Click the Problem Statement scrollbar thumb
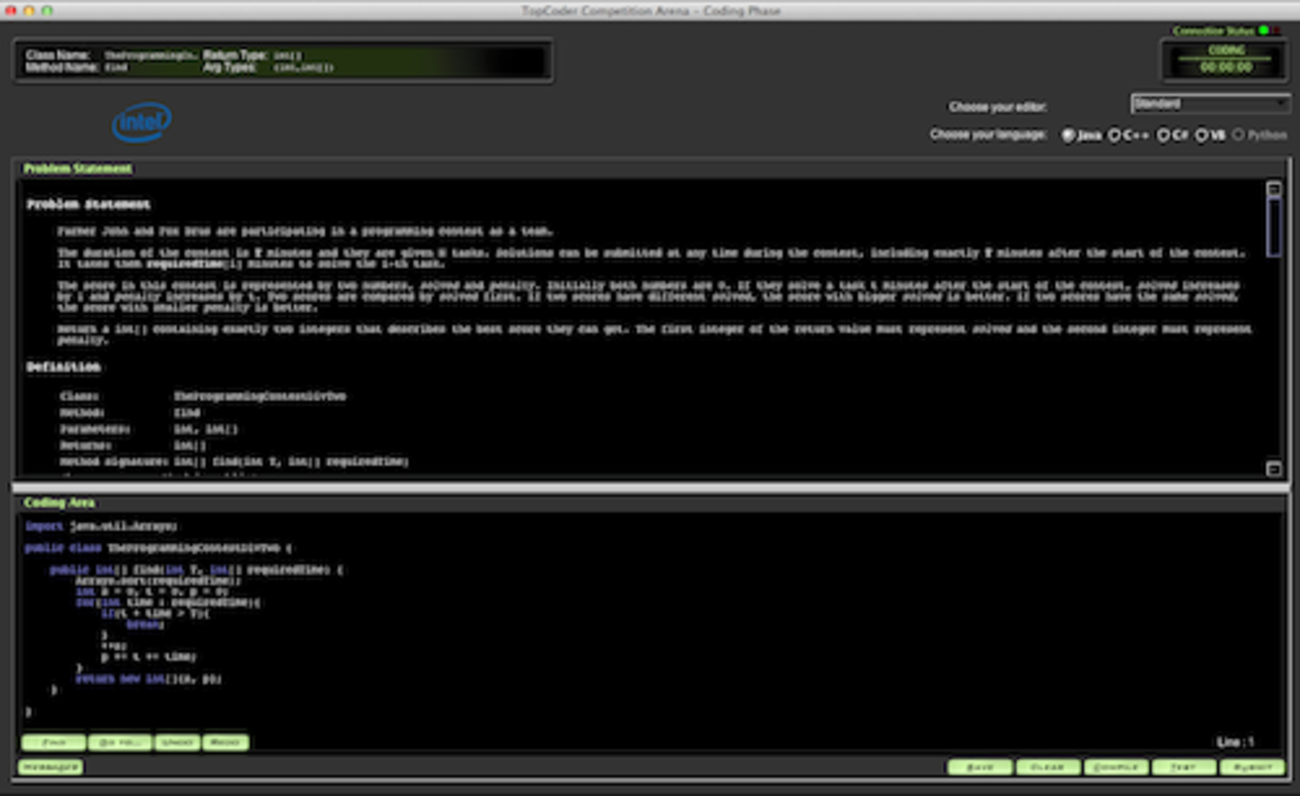1300x796 pixels. pyautogui.click(x=1274, y=228)
